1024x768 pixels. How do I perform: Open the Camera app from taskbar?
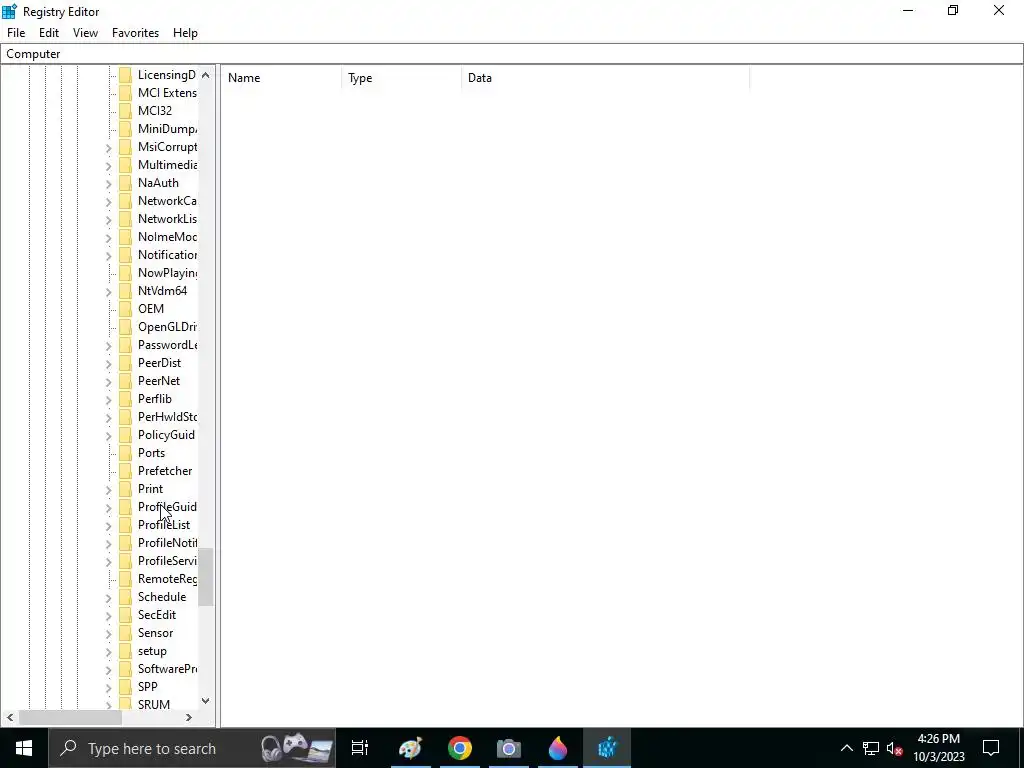[509, 748]
